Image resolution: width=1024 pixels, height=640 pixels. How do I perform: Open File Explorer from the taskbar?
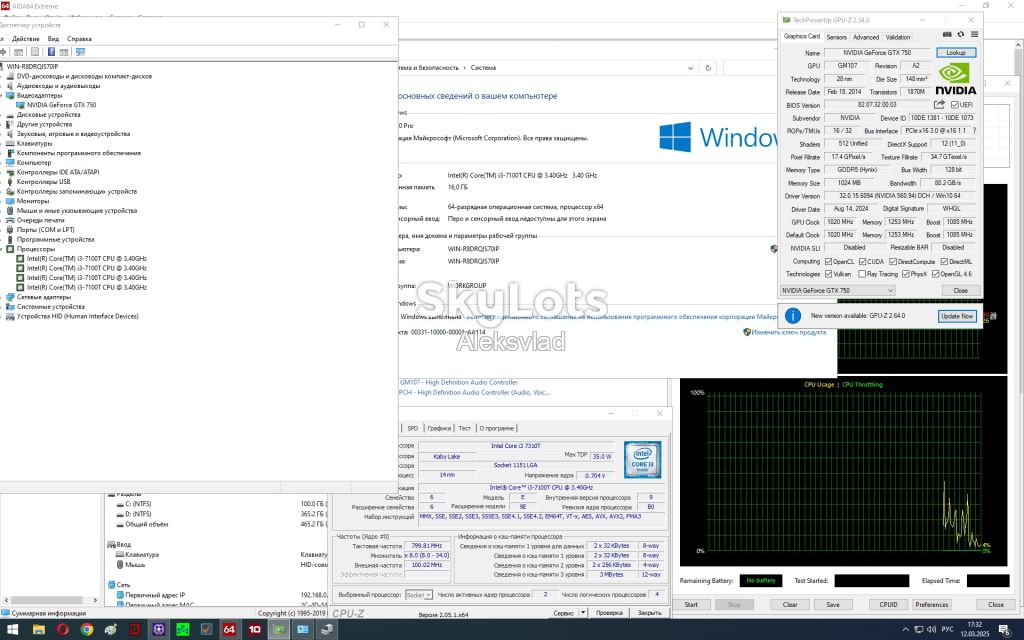[39, 630]
